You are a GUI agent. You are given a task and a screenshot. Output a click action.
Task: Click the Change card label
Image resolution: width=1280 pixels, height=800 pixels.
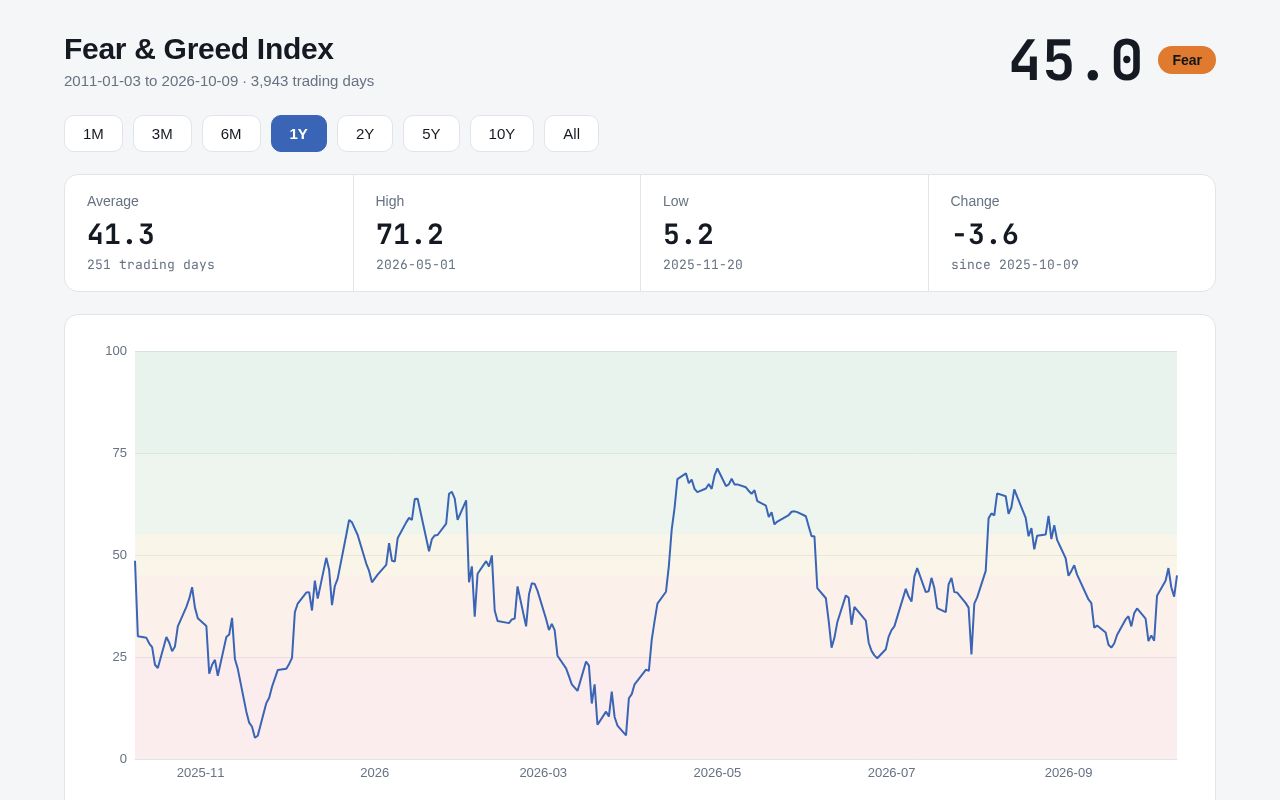pyautogui.click(x=975, y=201)
